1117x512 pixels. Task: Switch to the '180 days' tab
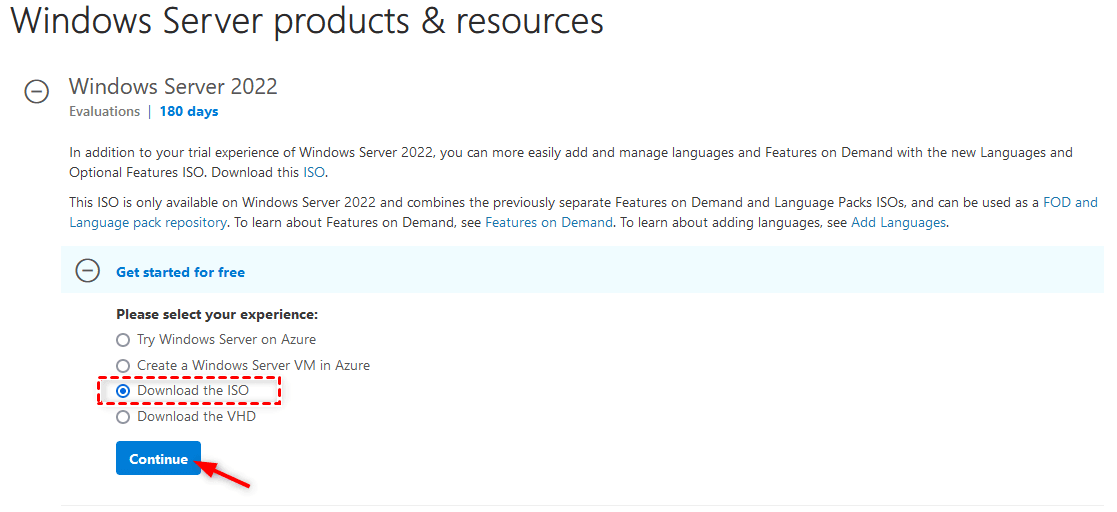tap(188, 112)
